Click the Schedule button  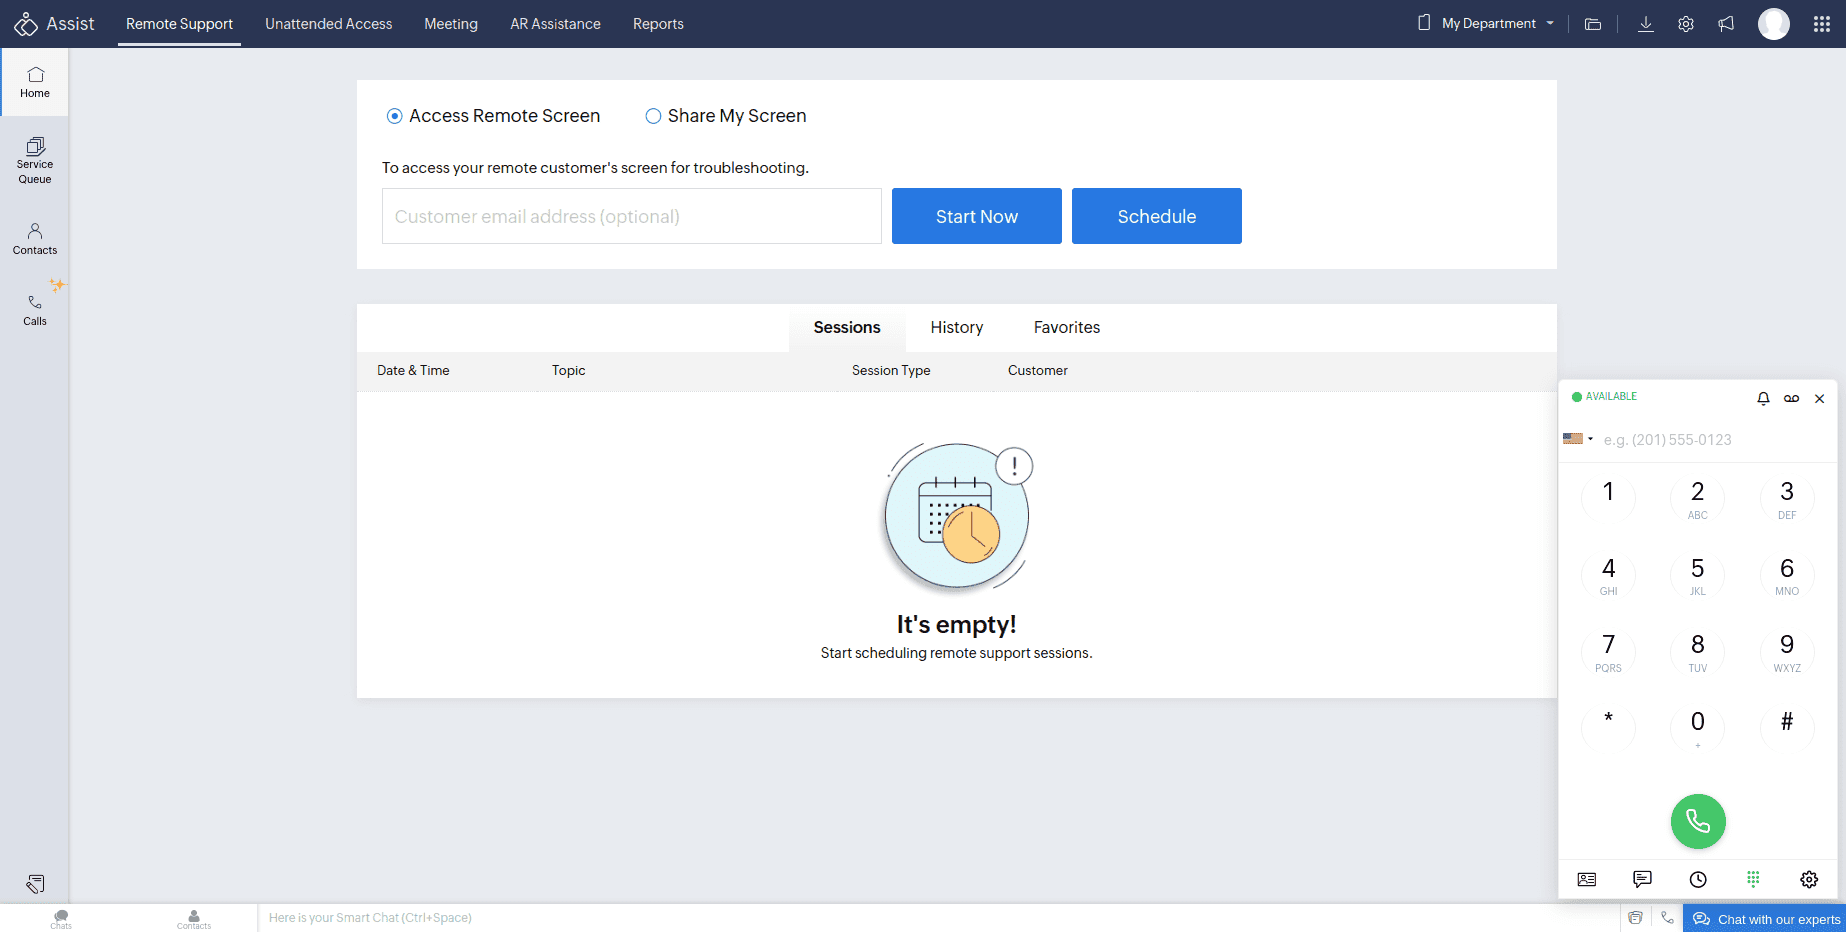tap(1156, 216)
